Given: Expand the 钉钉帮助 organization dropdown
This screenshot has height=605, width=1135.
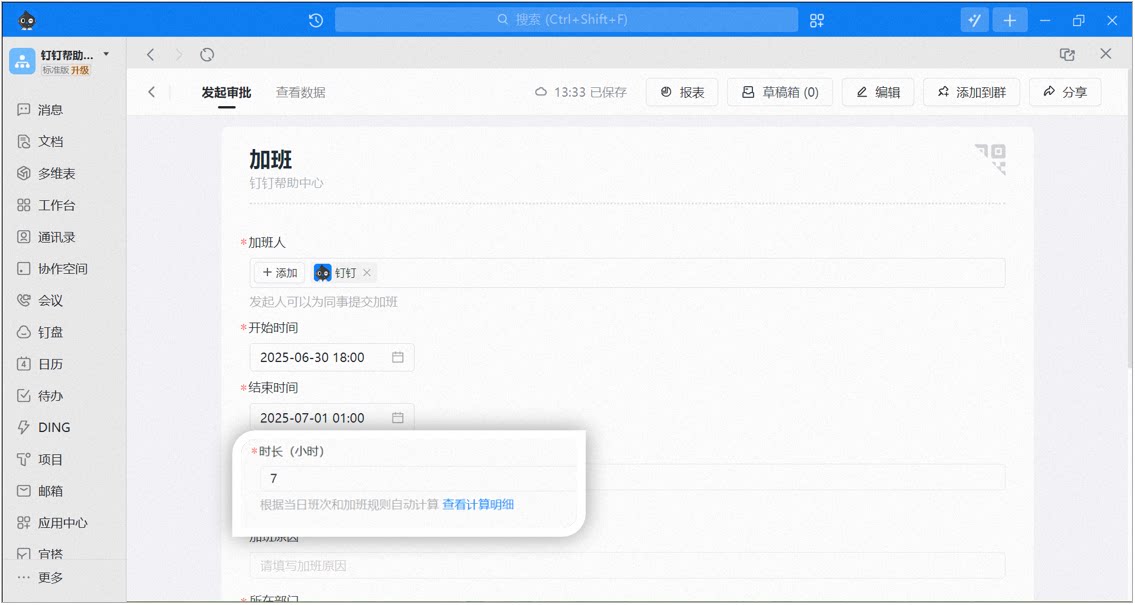Looking at the screenshot, I should coord(106,54).
